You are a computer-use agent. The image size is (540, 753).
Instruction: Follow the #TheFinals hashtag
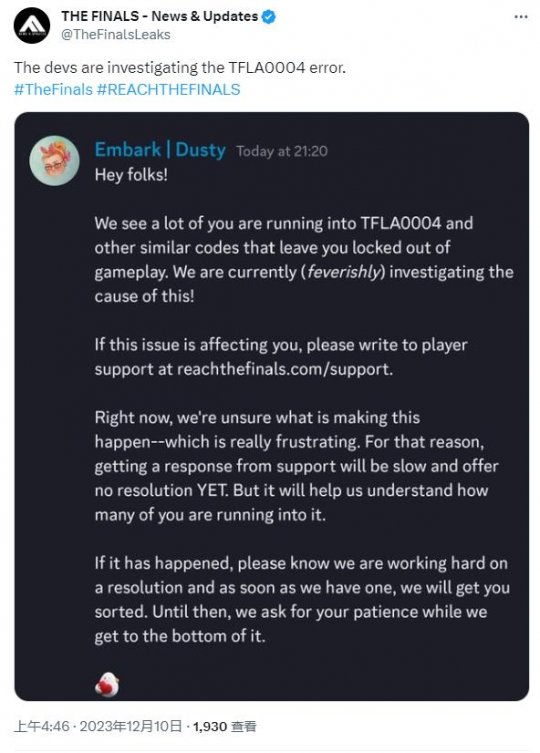point(53,90)
